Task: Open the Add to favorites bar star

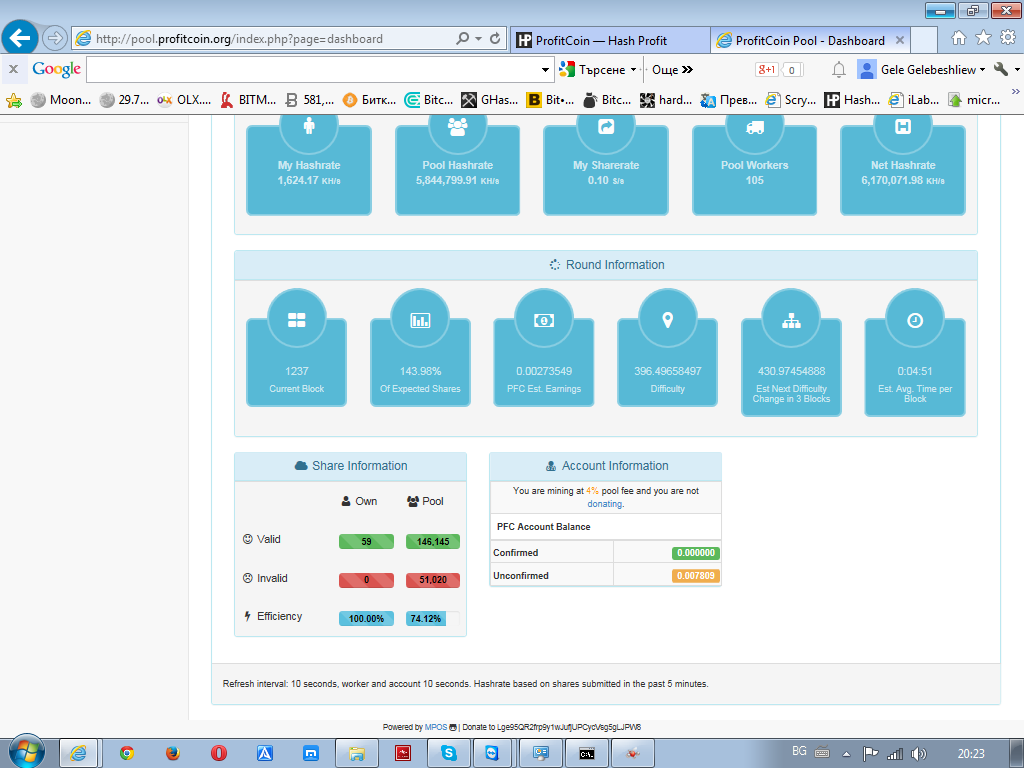Action: coord(14,100)
